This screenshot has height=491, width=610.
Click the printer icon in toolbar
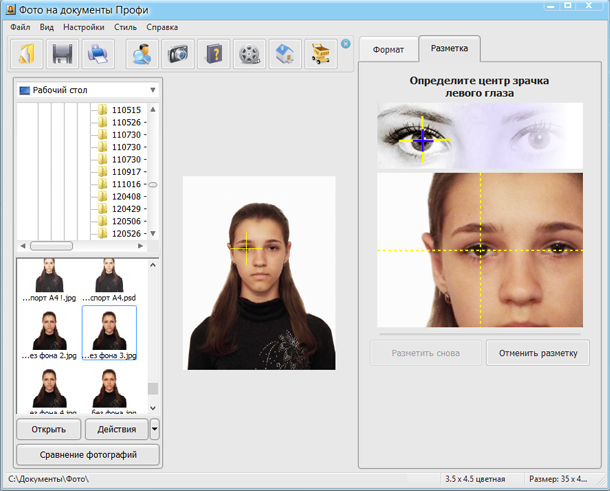click(x=98, y=54)
